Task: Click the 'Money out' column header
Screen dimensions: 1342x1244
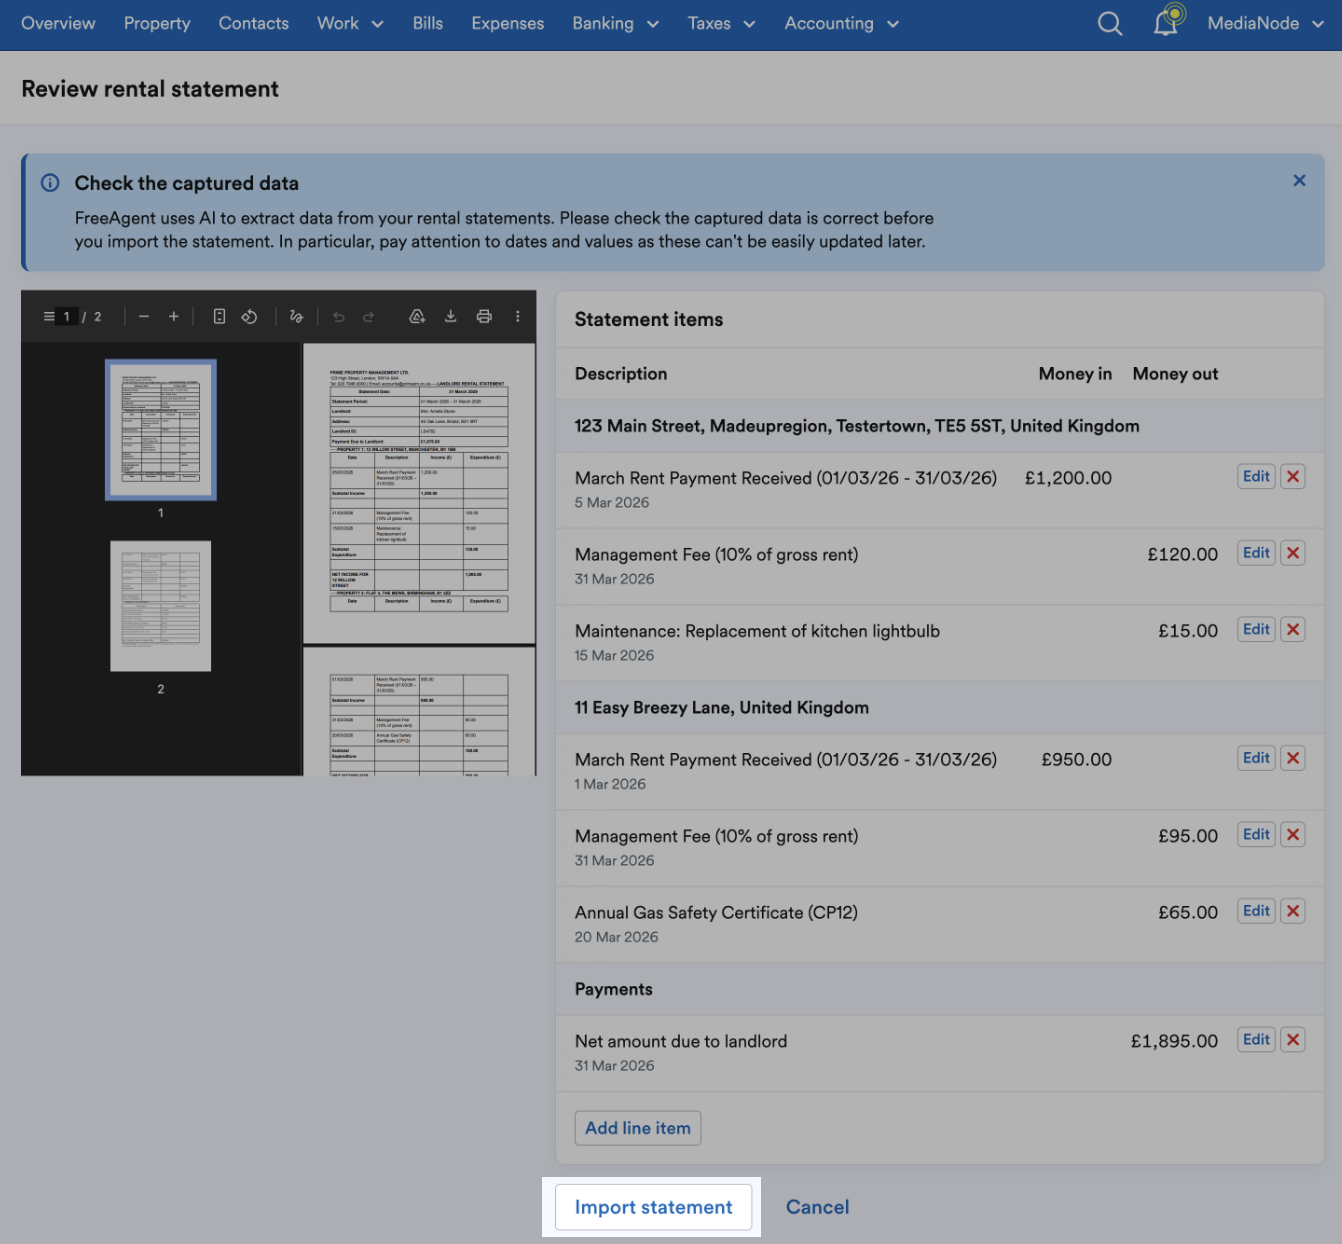Action: (x=1175, y=374)
